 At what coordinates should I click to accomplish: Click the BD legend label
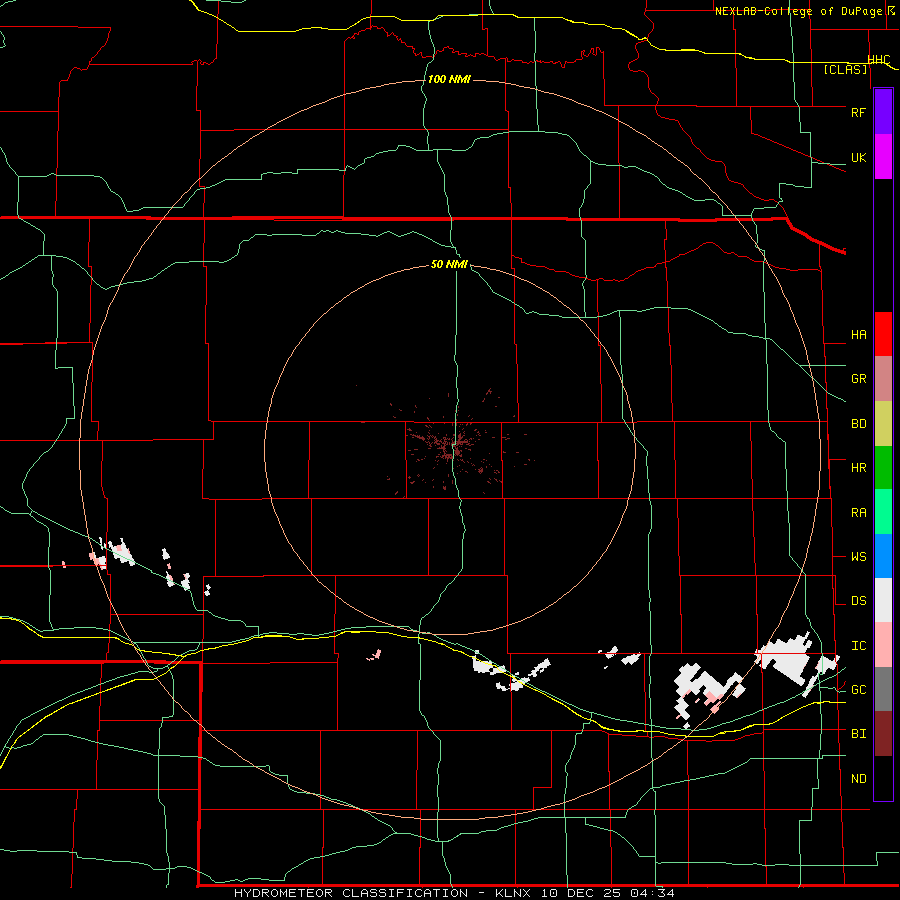coord(858,424)
